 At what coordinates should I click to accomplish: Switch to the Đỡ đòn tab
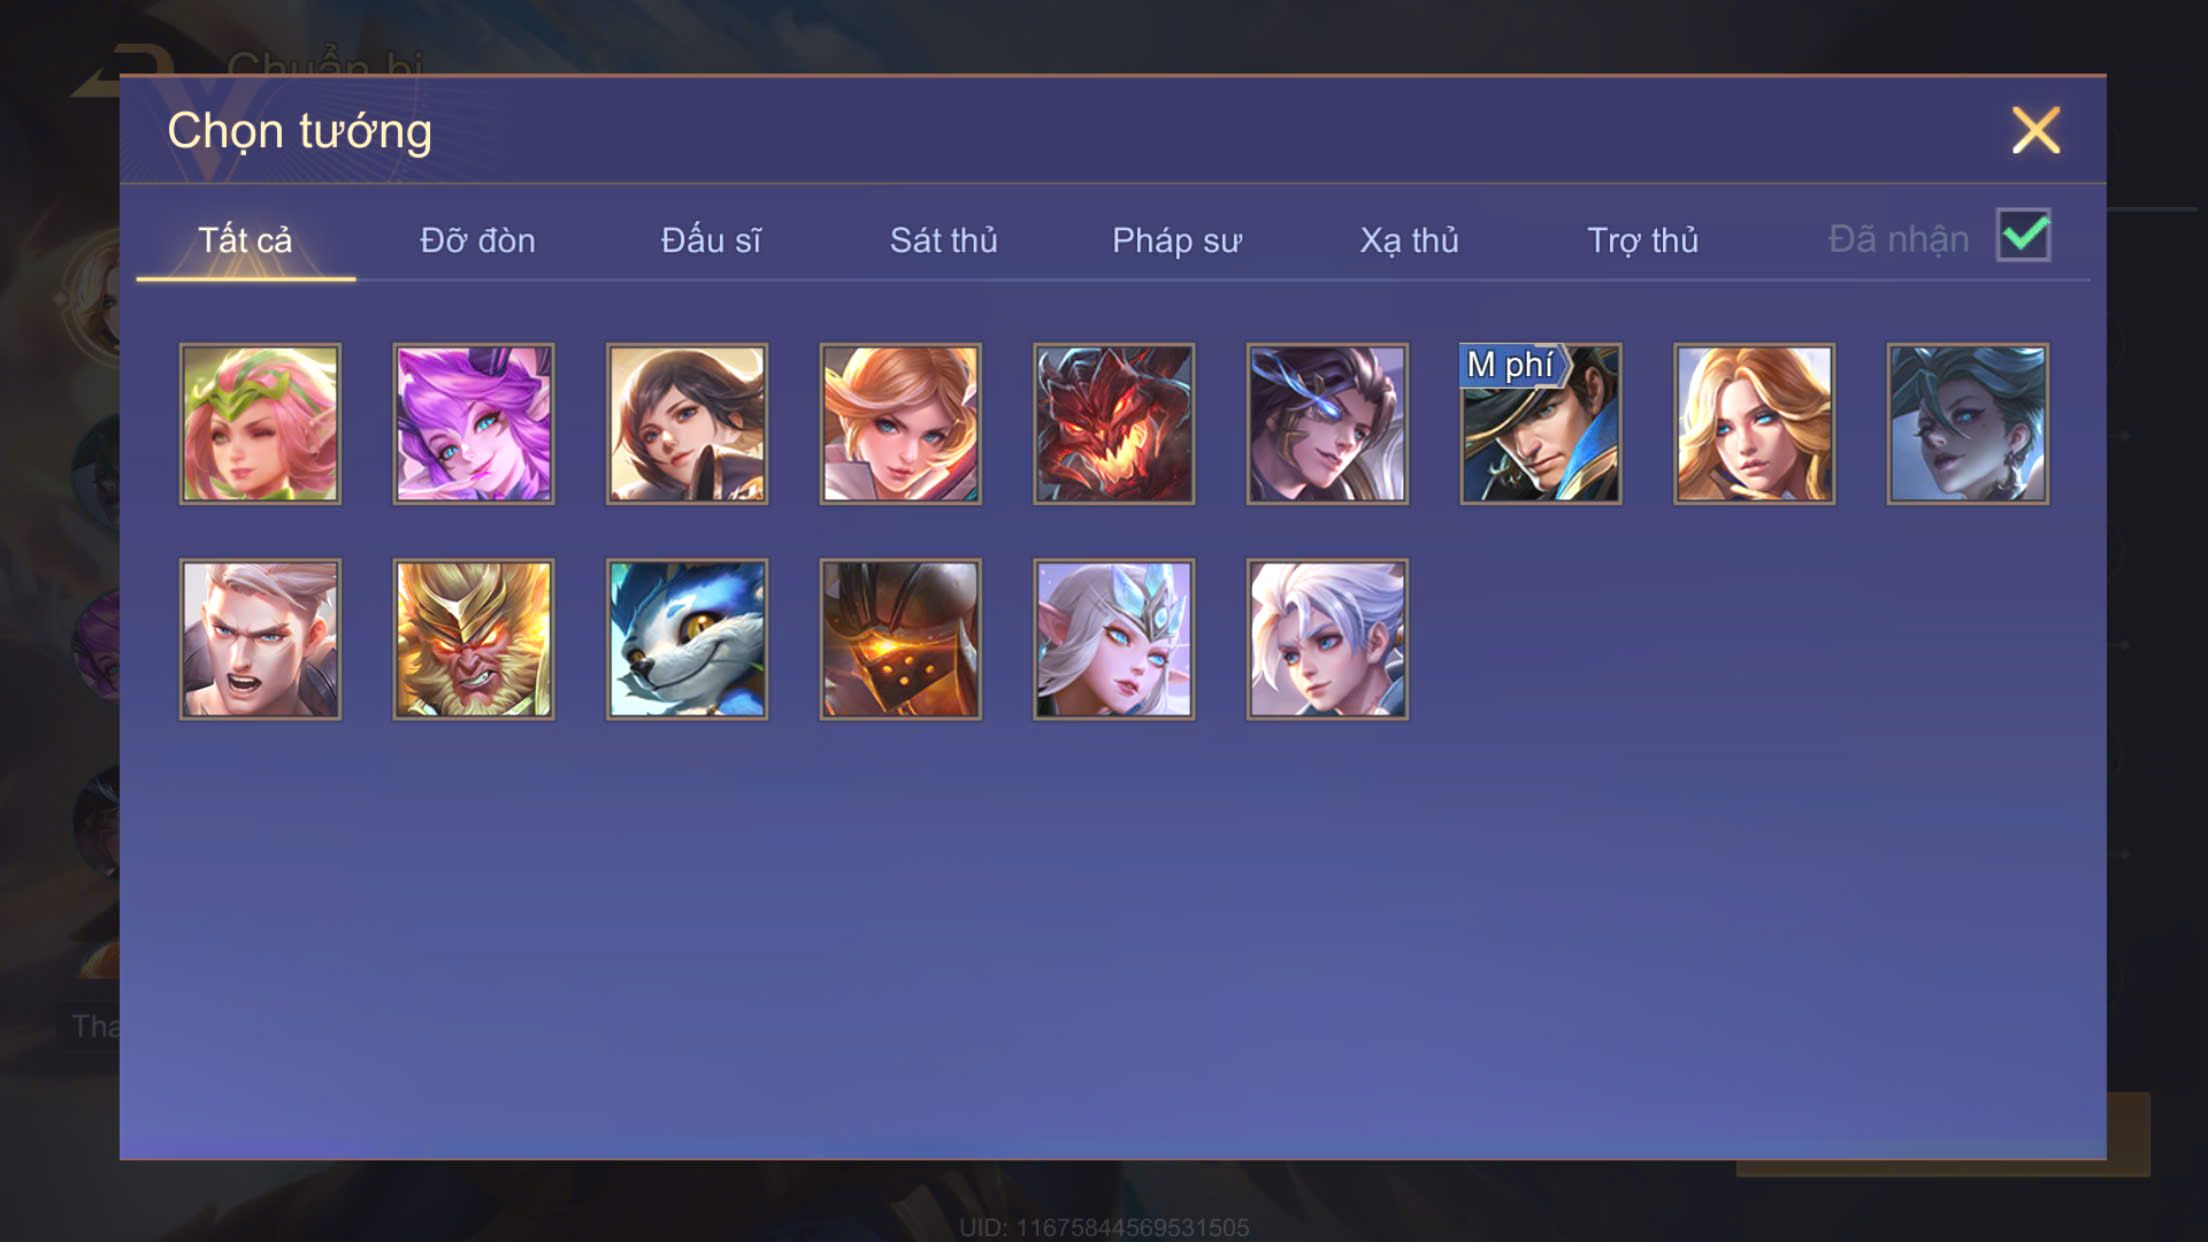[478, 240]
